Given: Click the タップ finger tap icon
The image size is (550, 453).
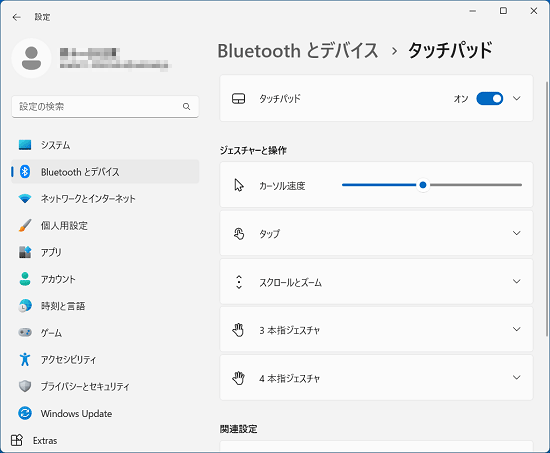Looking at the screenshot, I should [239, 233].
